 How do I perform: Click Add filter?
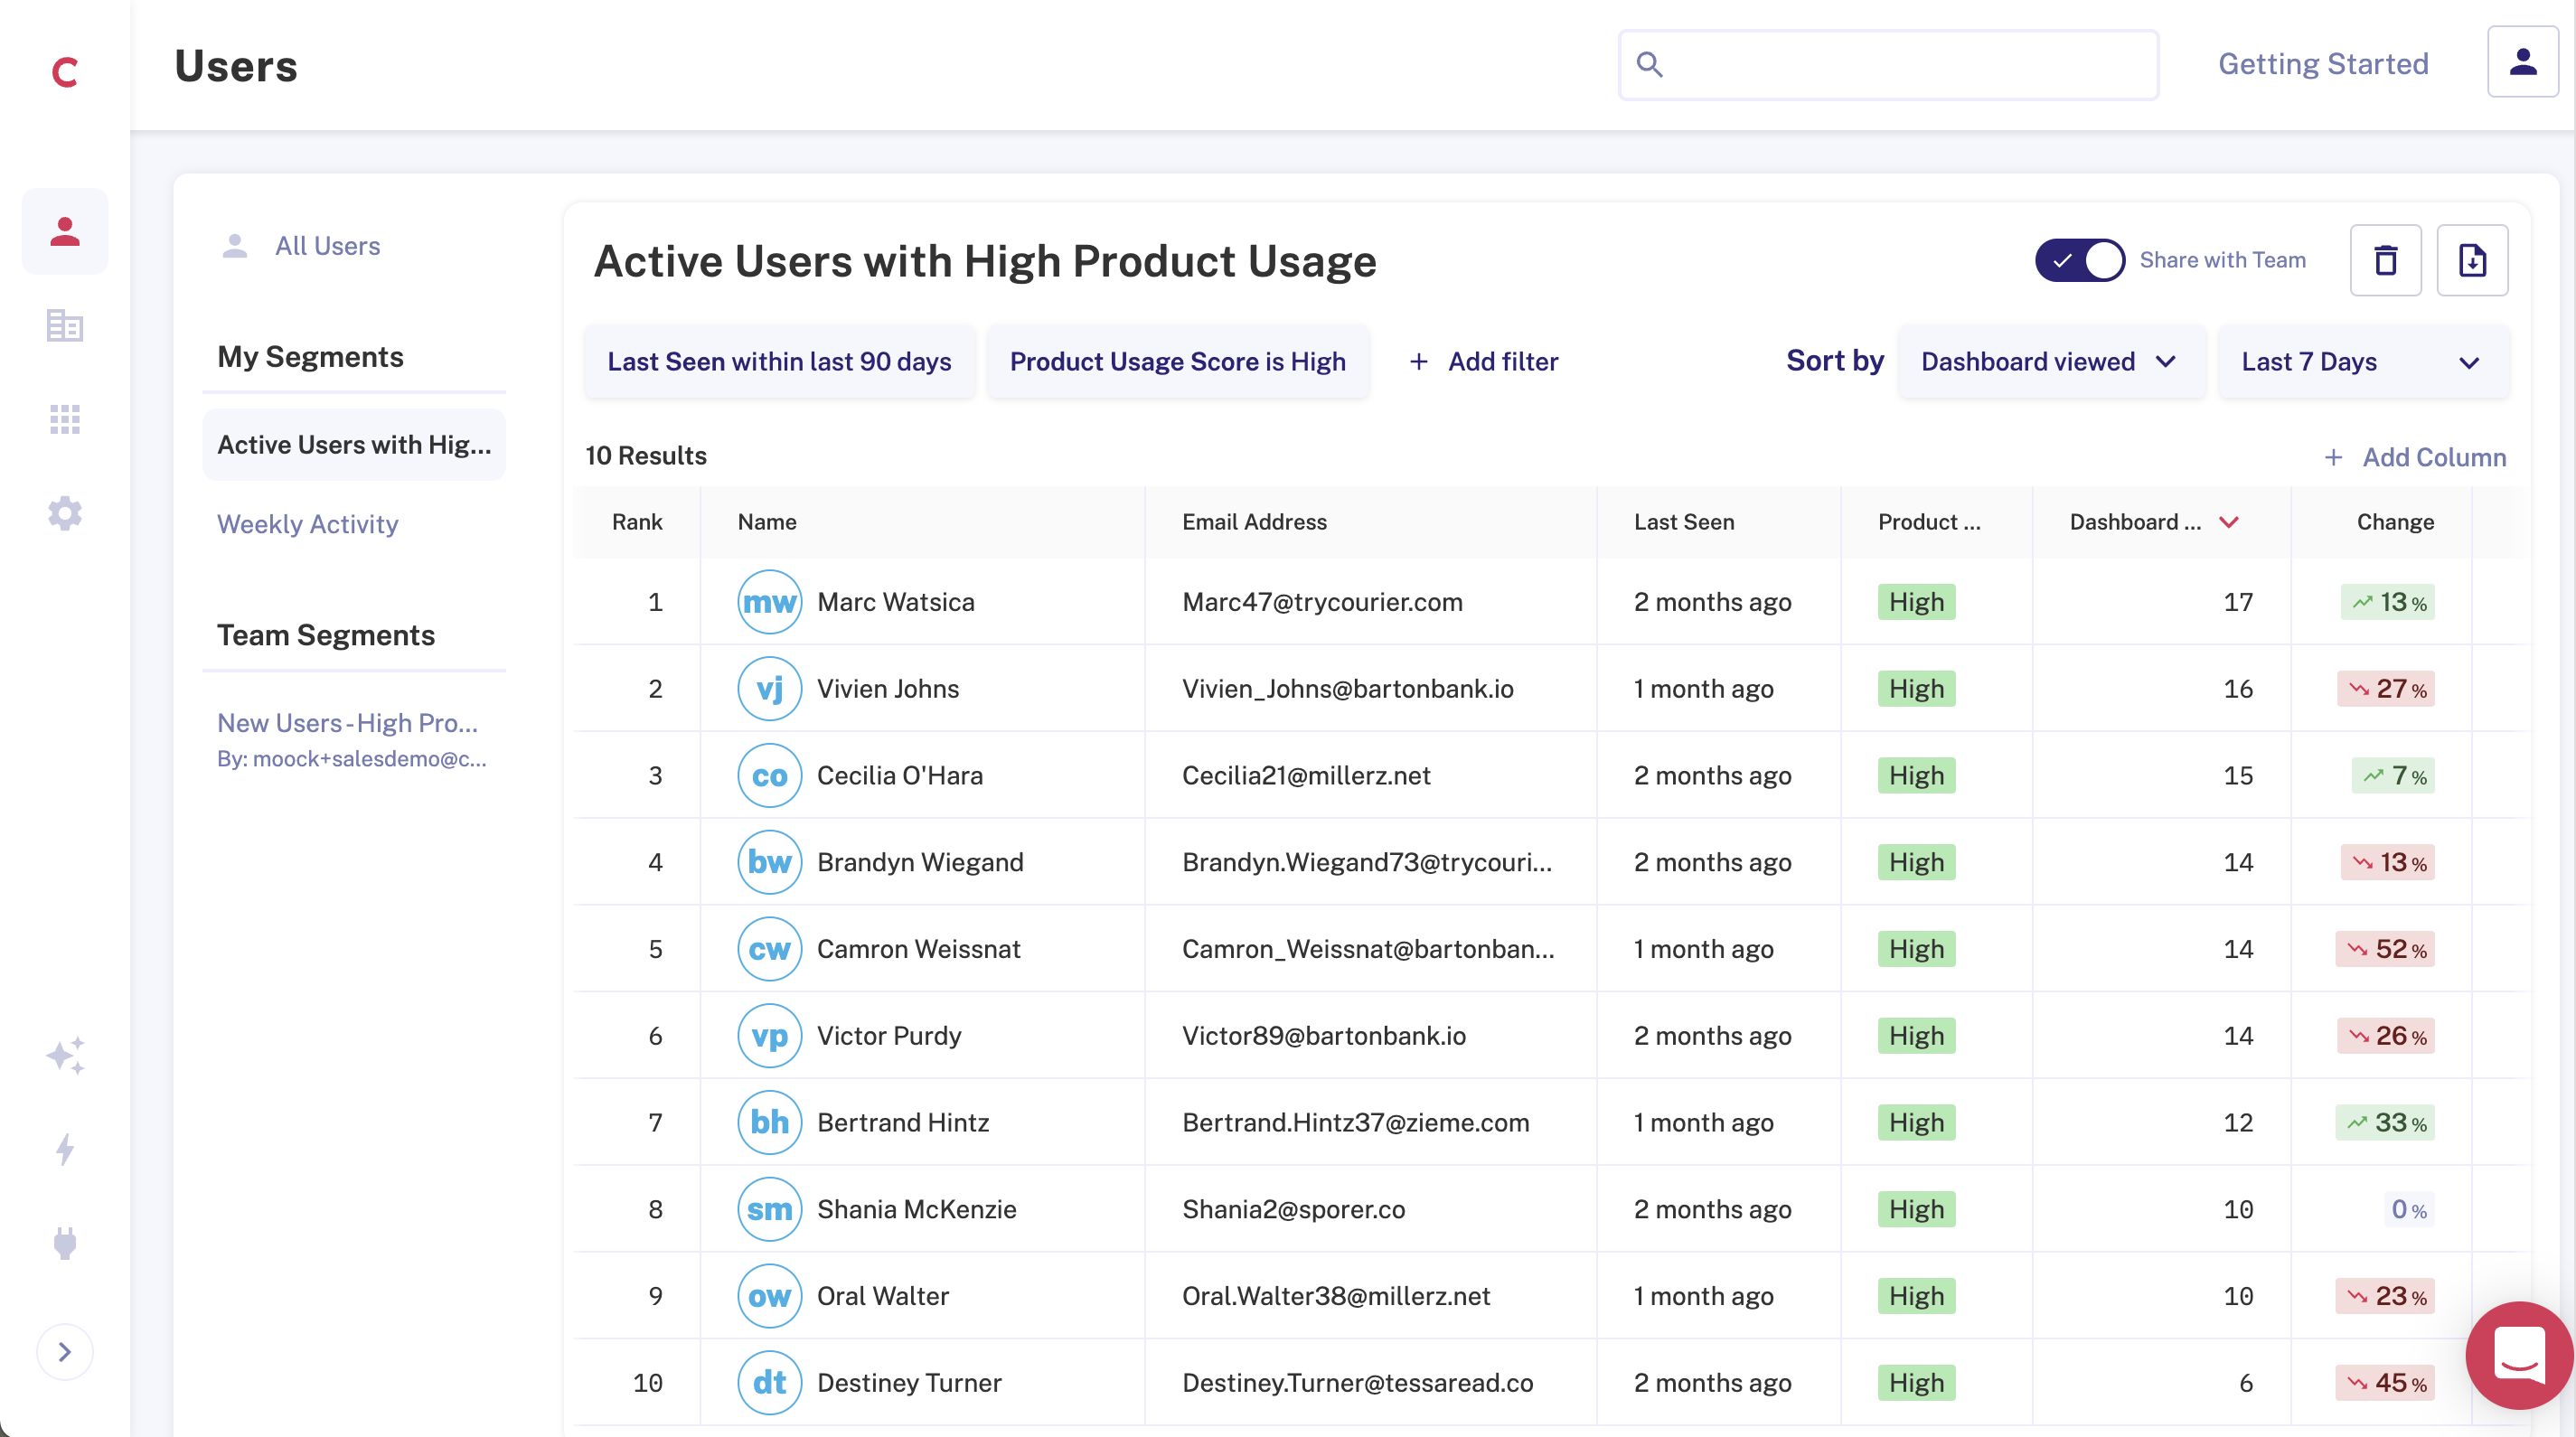point(1484,362)
